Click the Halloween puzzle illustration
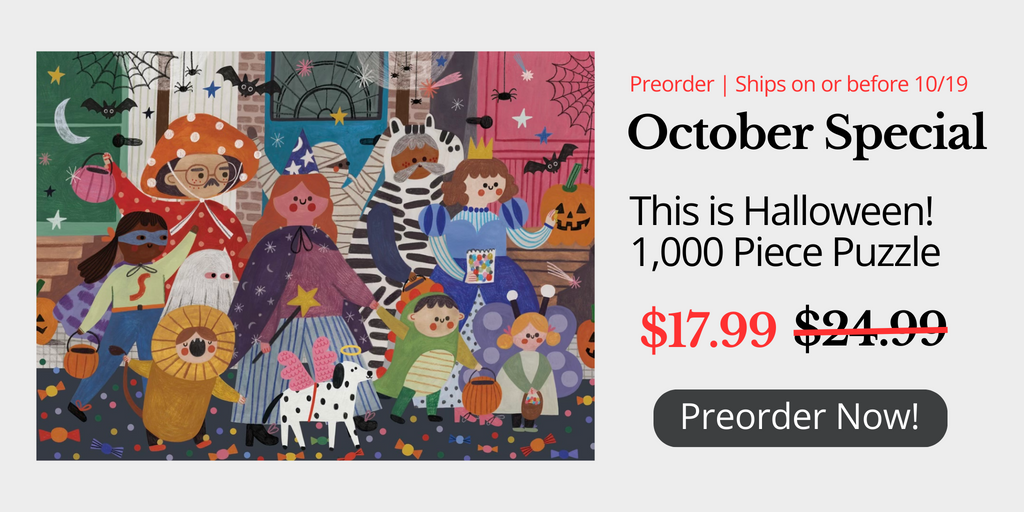This screenshot has height=512, width=1024. pos(315,256)
